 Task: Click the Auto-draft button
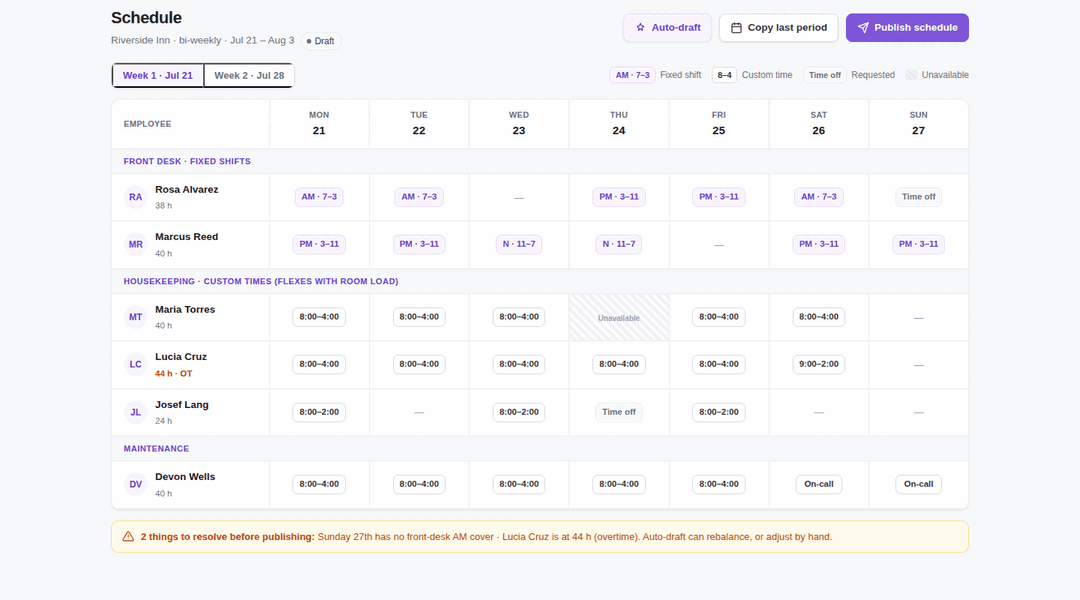click(x=667, y=28)
